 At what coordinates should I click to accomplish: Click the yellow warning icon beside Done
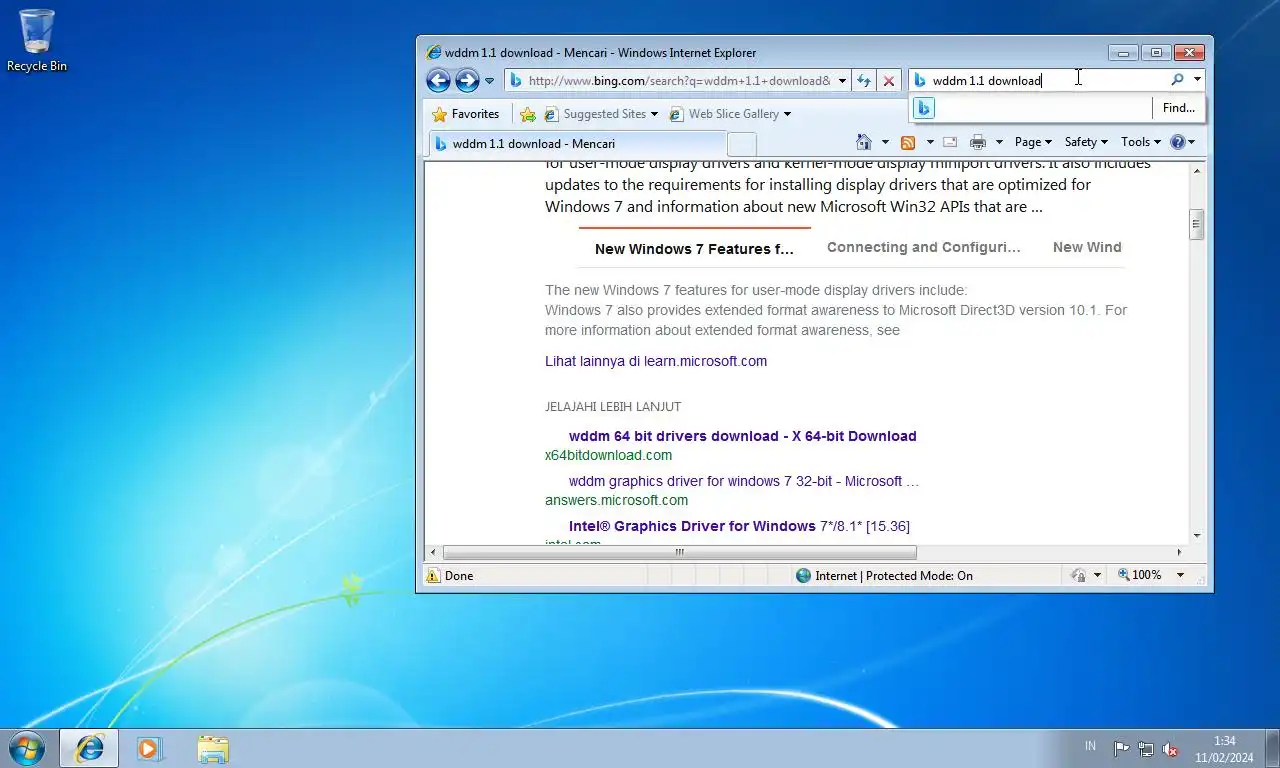point(433,575)
